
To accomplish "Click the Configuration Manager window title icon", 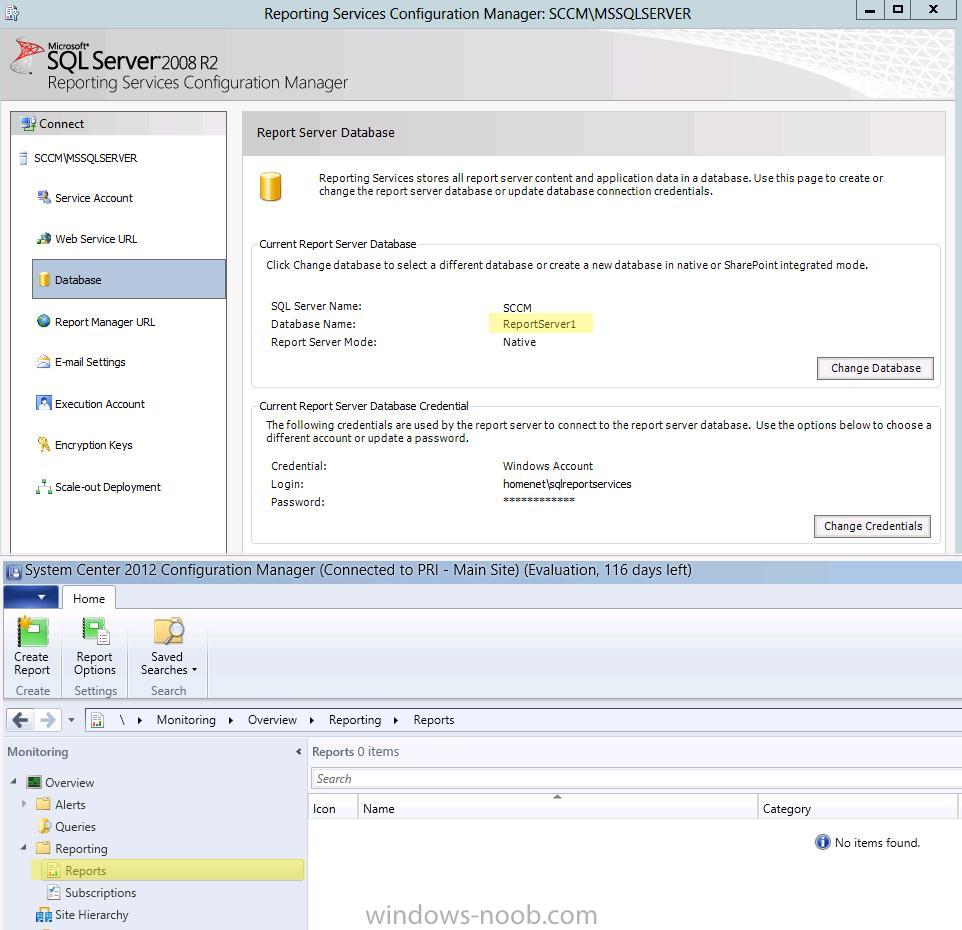I will 13,571.
